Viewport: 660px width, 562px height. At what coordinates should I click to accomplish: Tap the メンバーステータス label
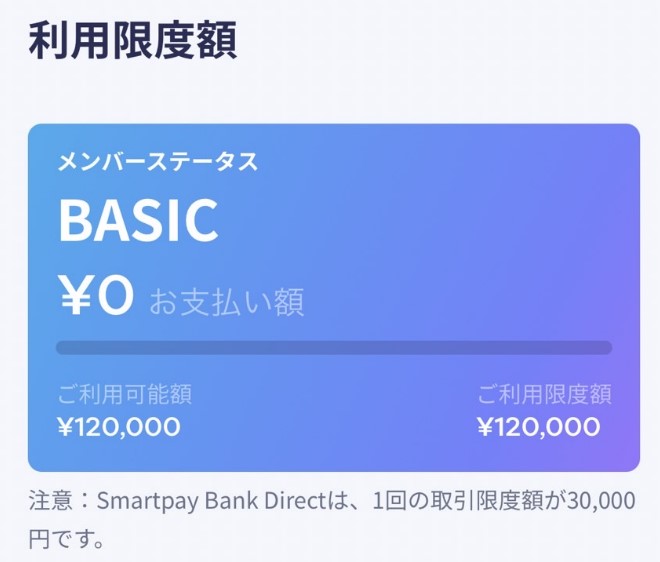pyautogui.click(x=157, y=162)
